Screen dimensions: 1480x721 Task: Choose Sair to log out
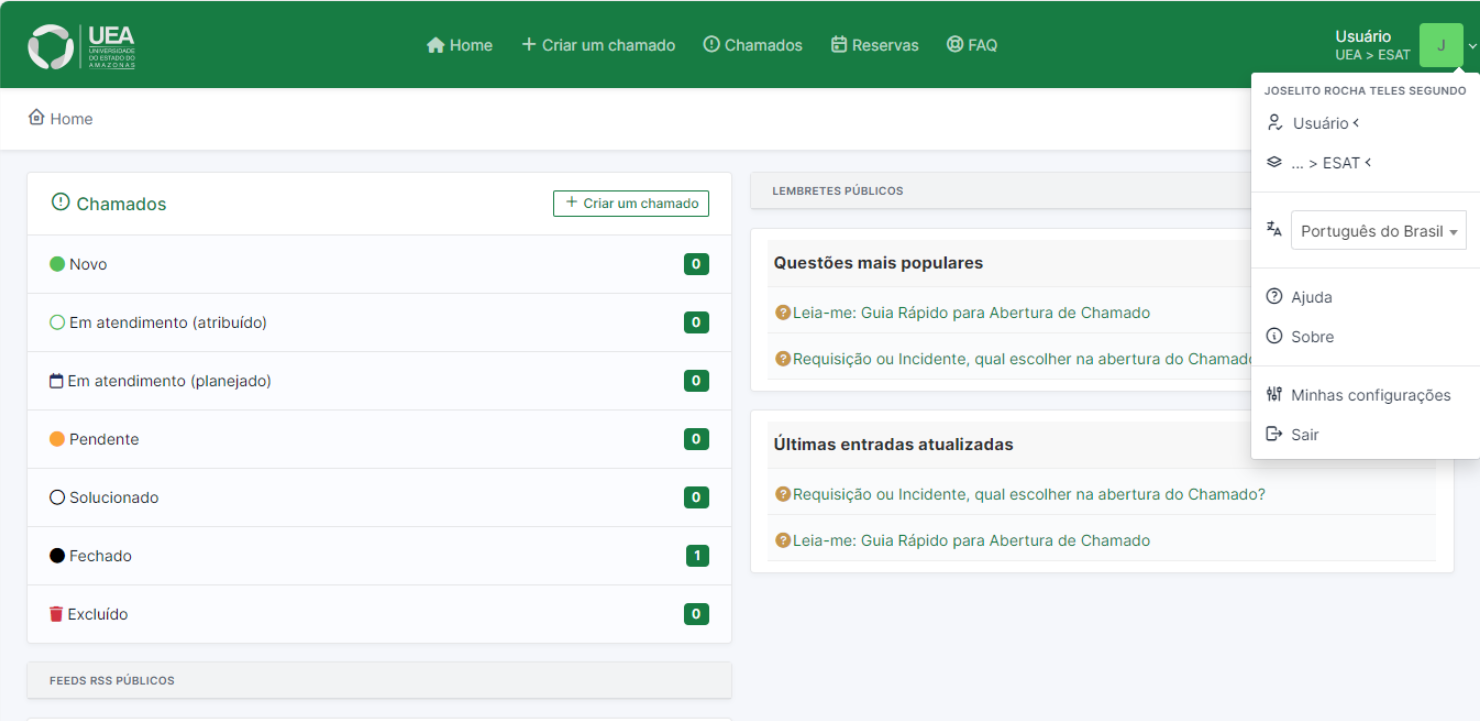pos(1304,435)
